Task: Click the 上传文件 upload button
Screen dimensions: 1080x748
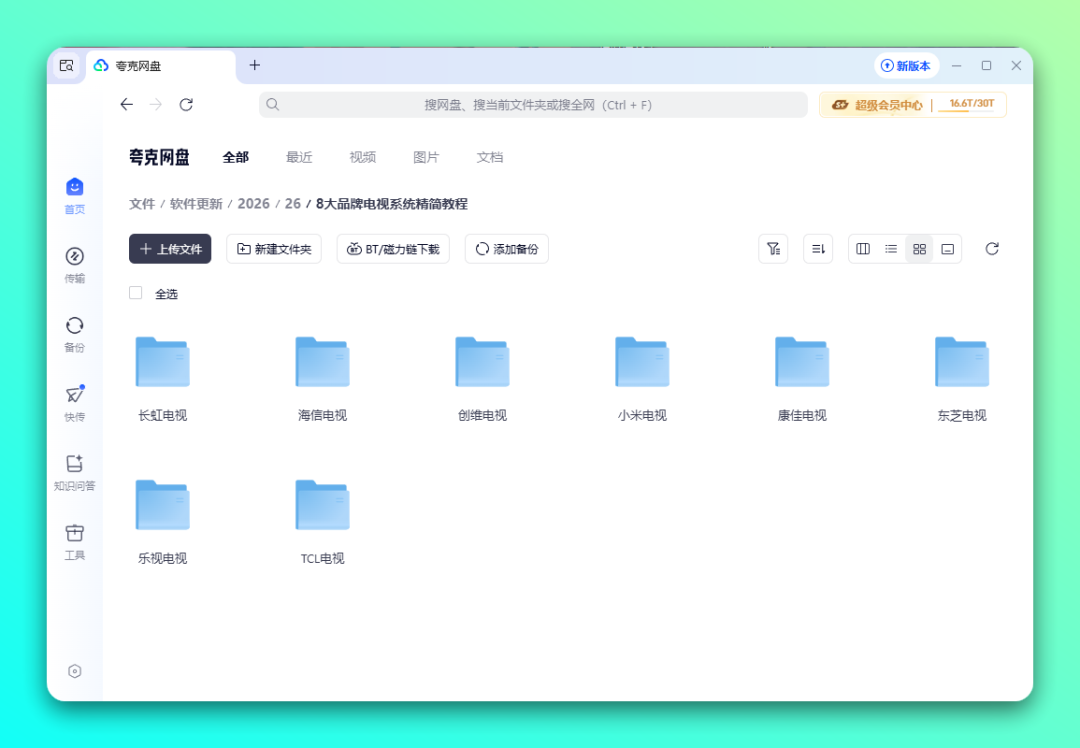Action: tap(170, 248)
